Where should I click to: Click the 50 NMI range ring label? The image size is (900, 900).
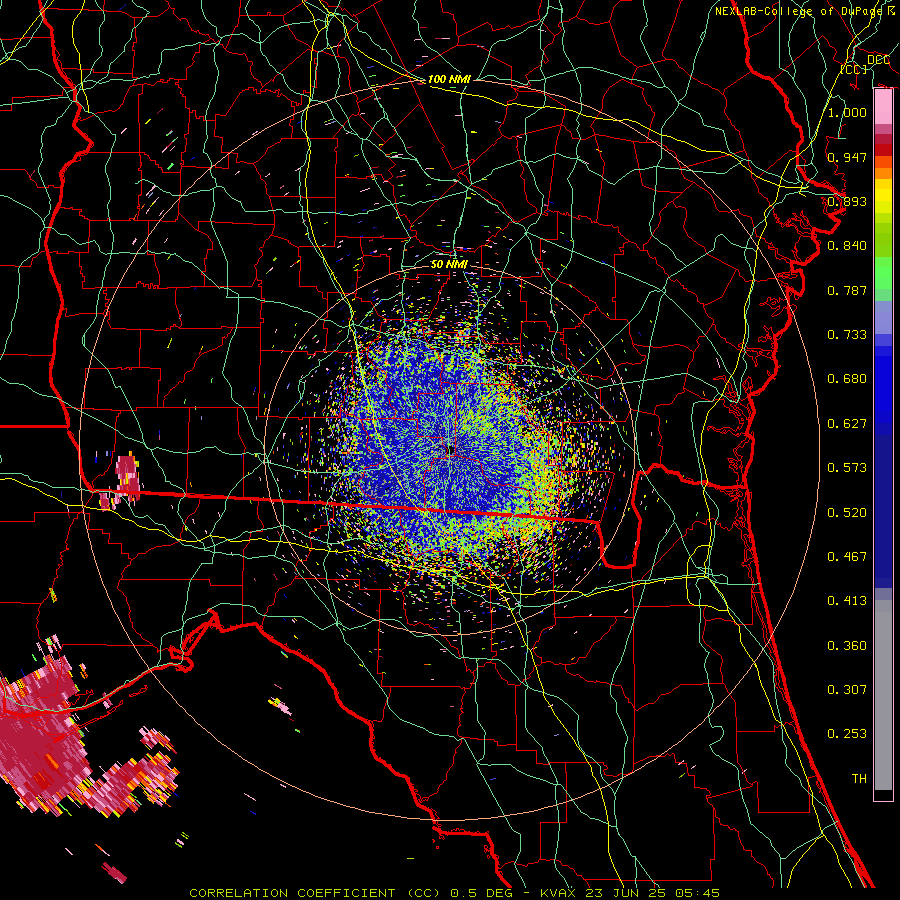(x=449, y=265)
